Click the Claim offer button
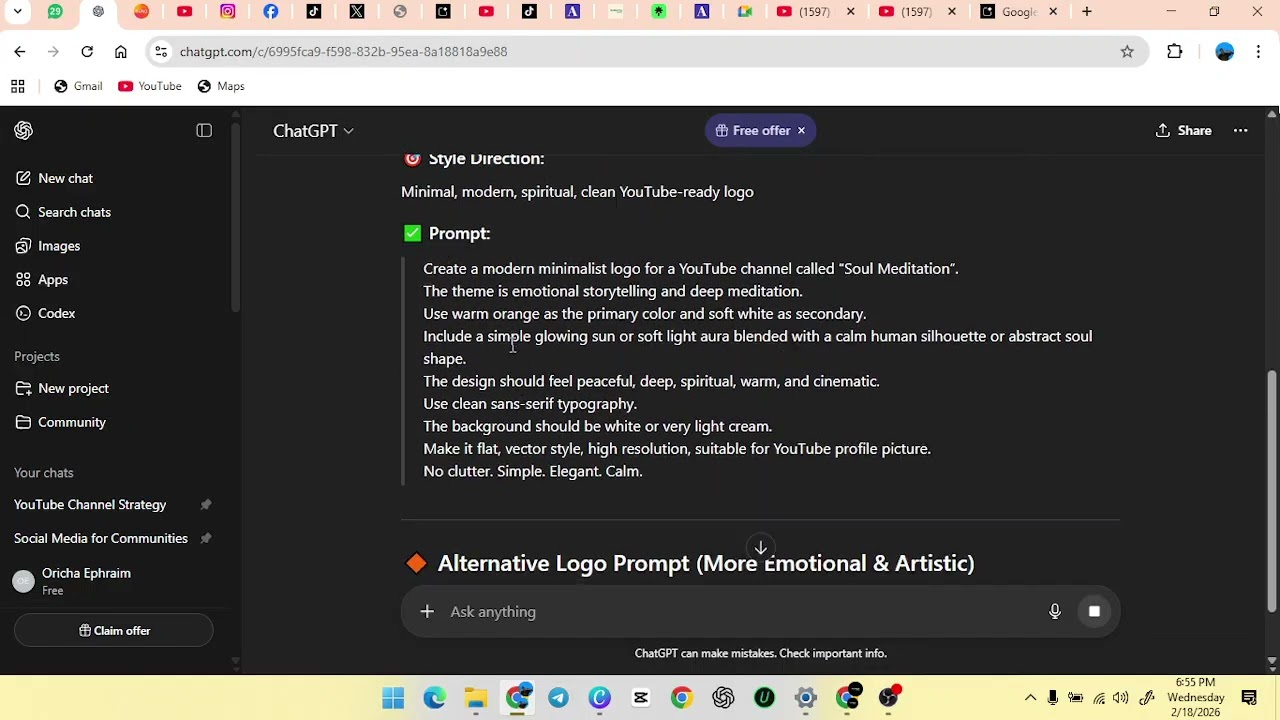This screenshot has width=1280, height=720. click(114, 631)
